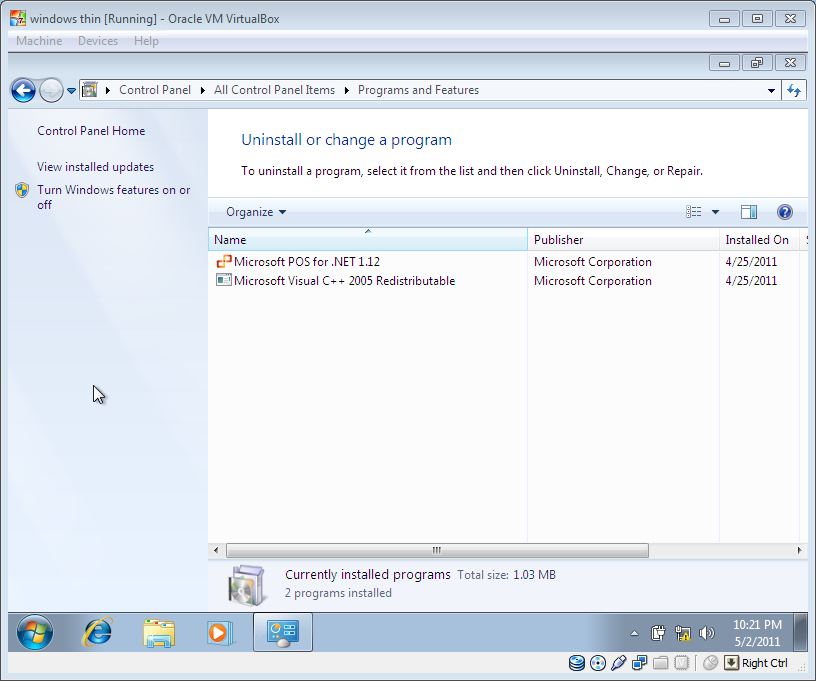Click the address bar Control Panel icon

[x=90, y=90]
